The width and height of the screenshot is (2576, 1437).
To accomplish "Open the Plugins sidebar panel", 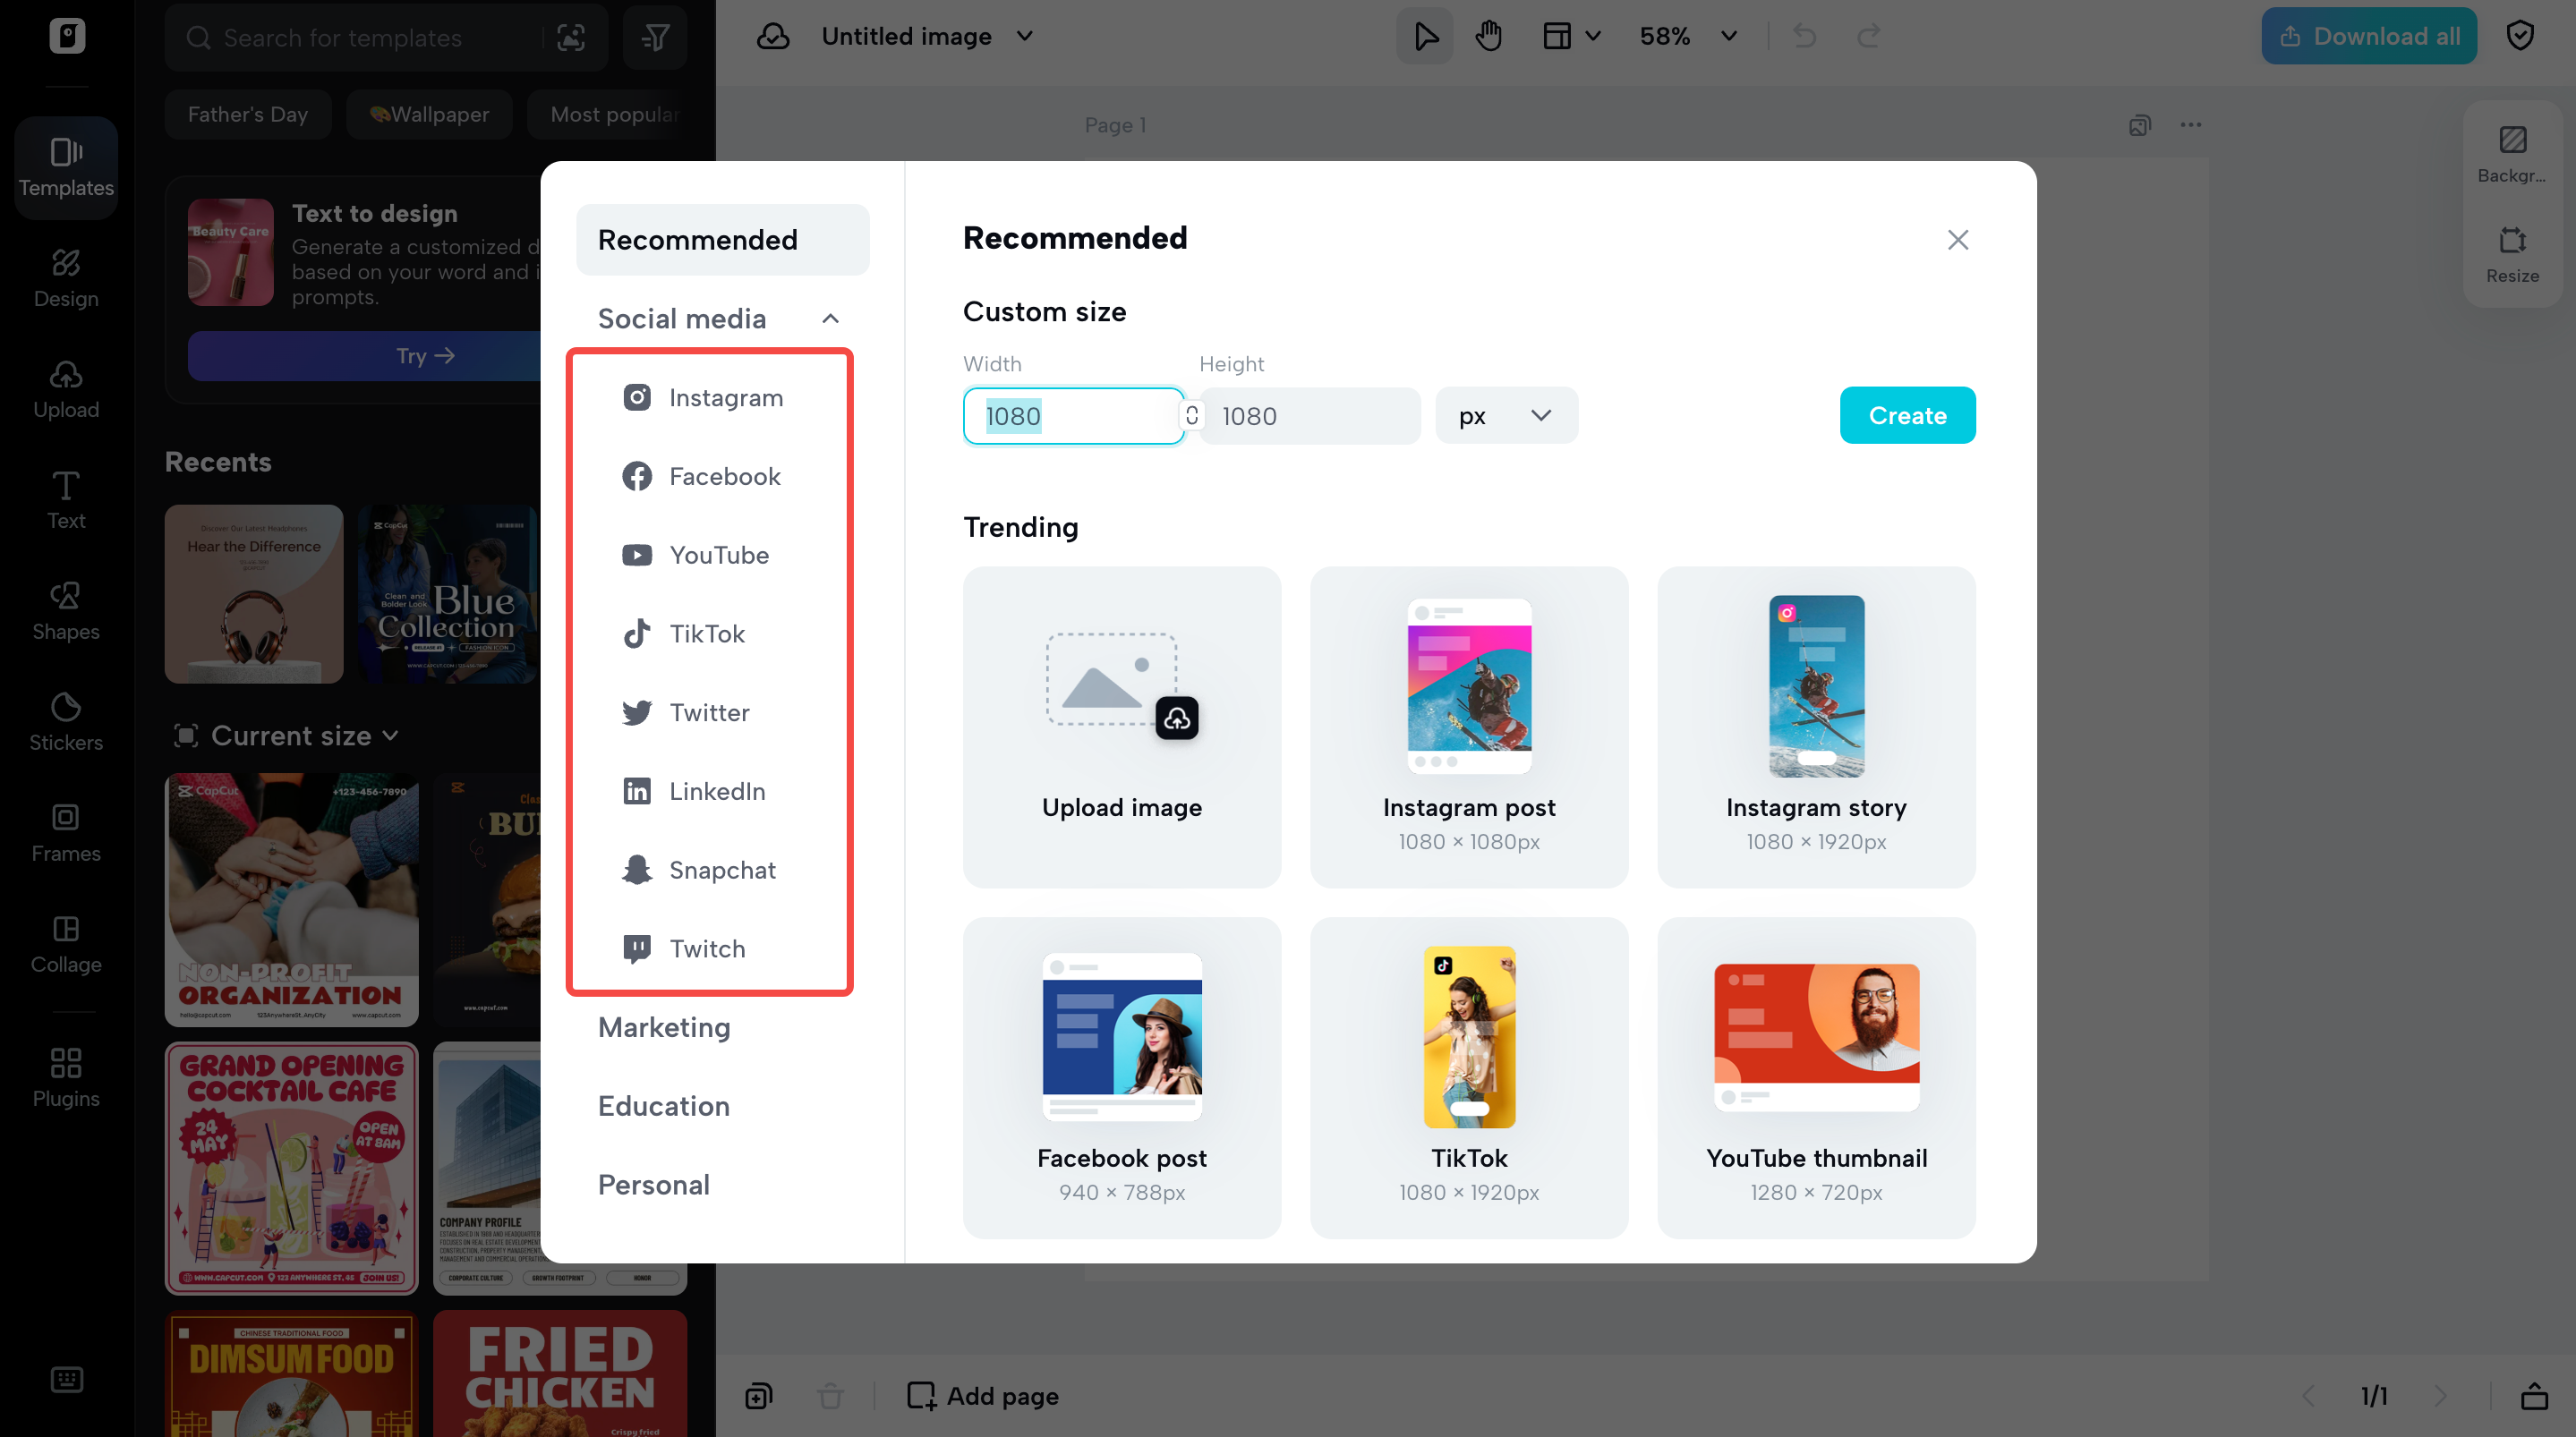I will [66, 1076].
